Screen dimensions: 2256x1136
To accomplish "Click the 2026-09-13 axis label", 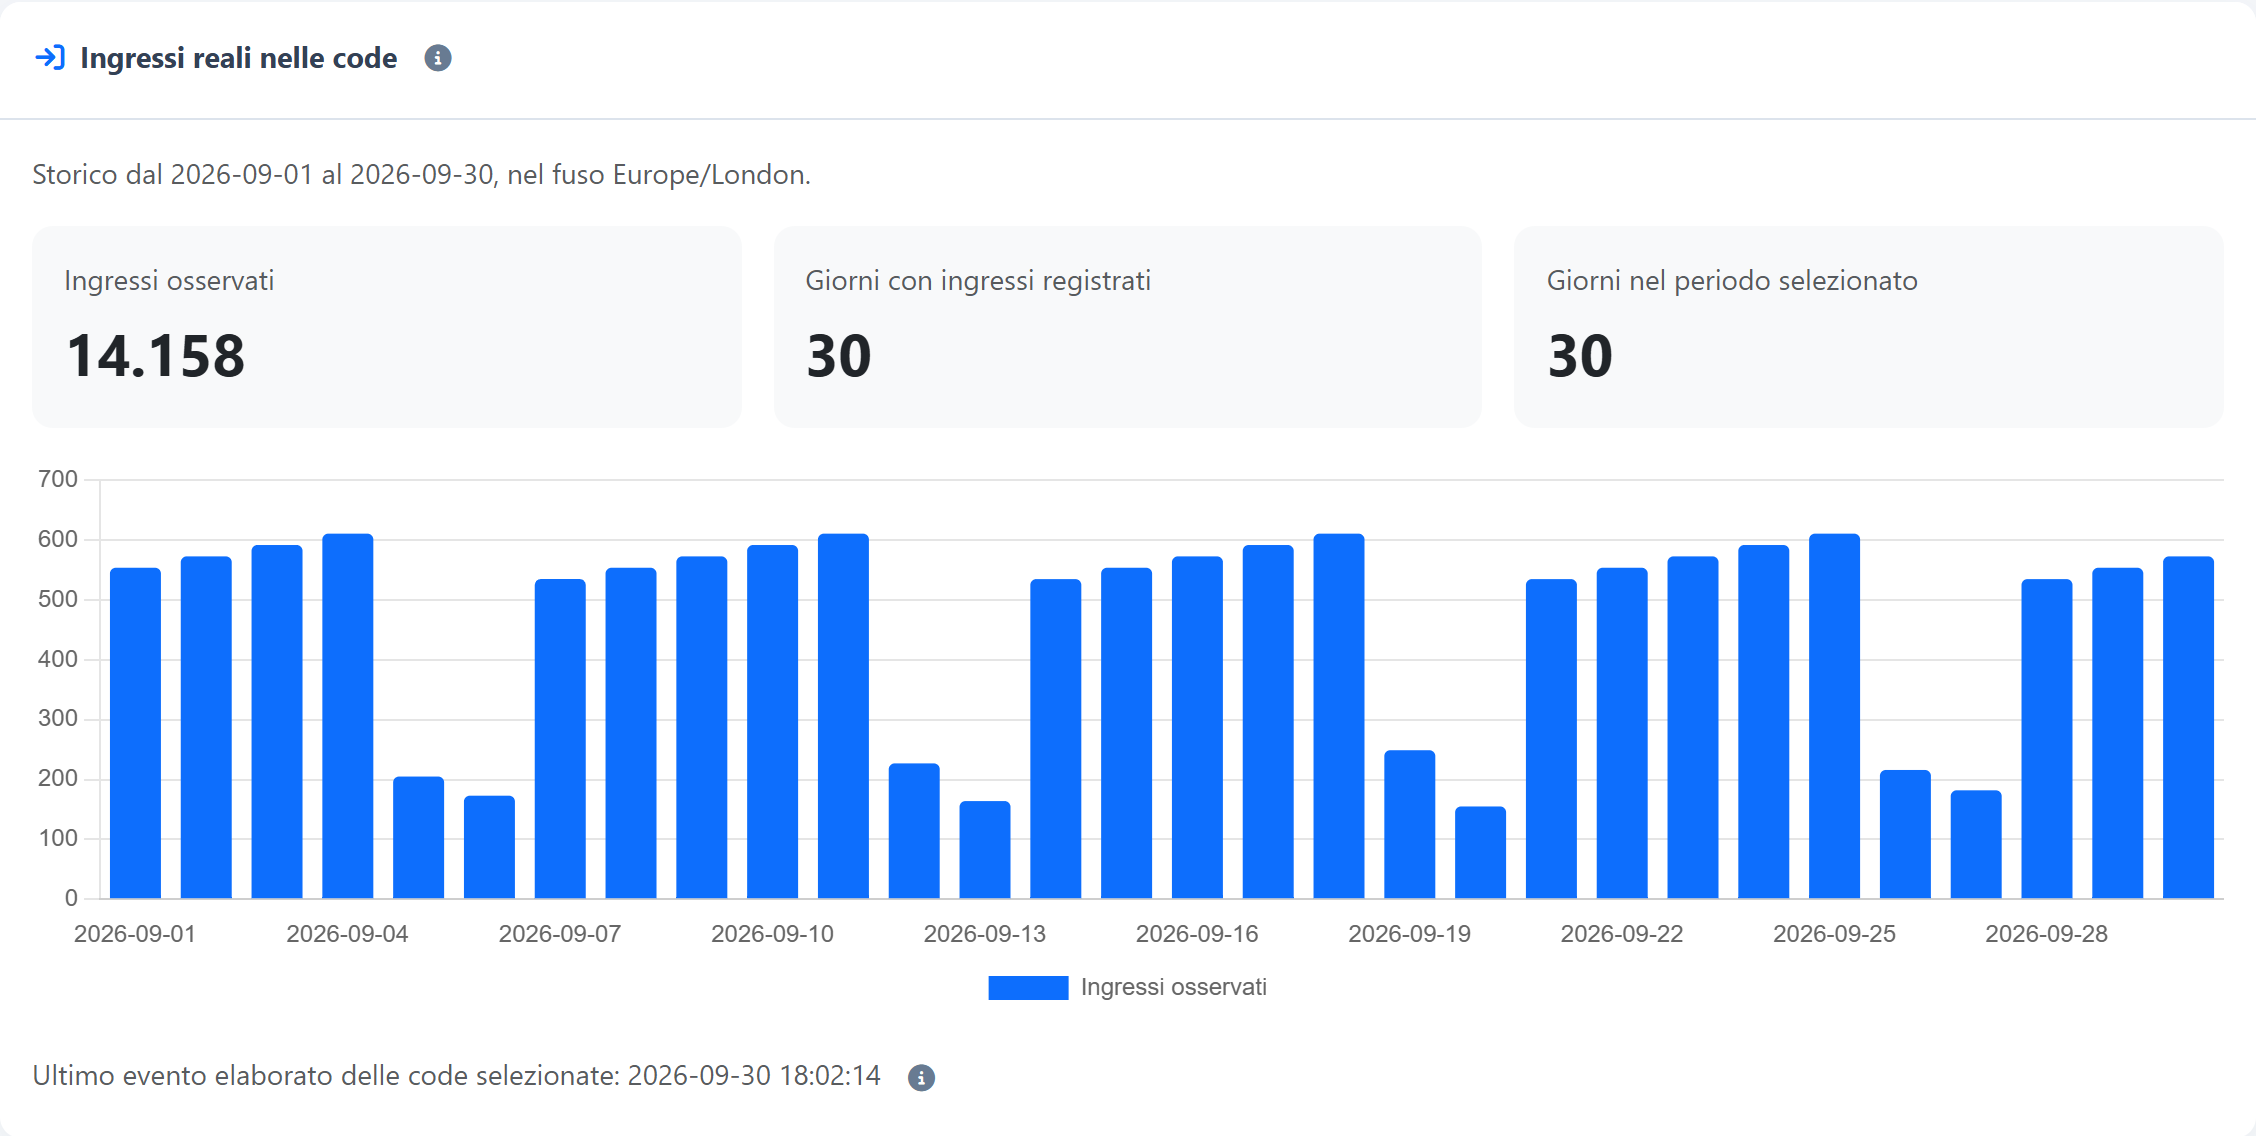I will tap(985, 934).
